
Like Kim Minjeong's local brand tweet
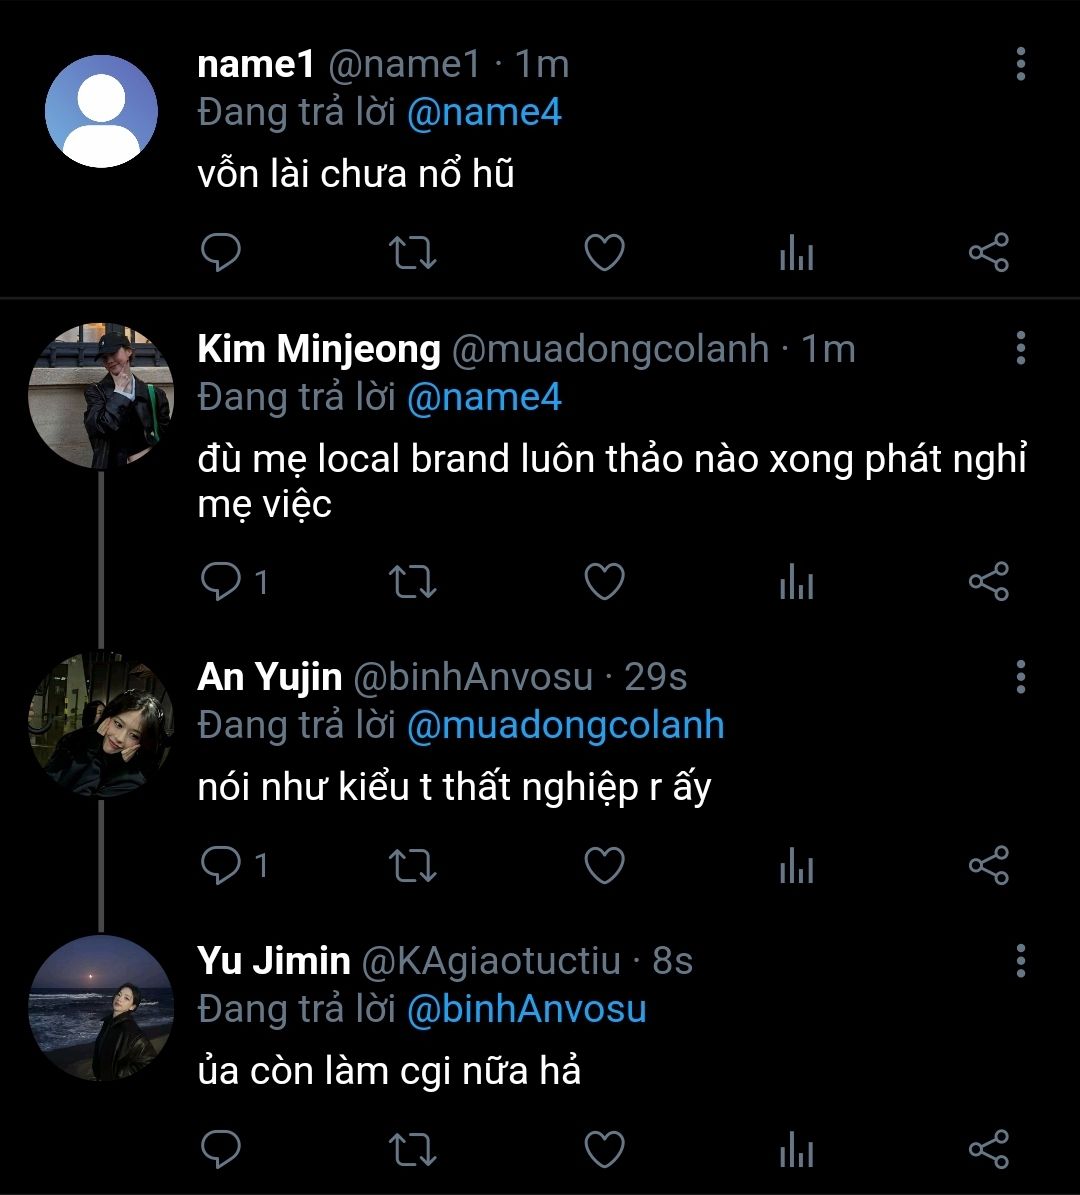tap(604, 582)
